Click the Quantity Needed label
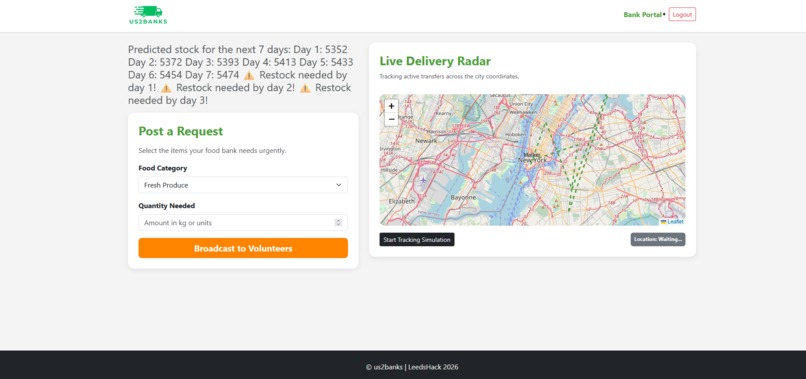 [x=167, y=206]
